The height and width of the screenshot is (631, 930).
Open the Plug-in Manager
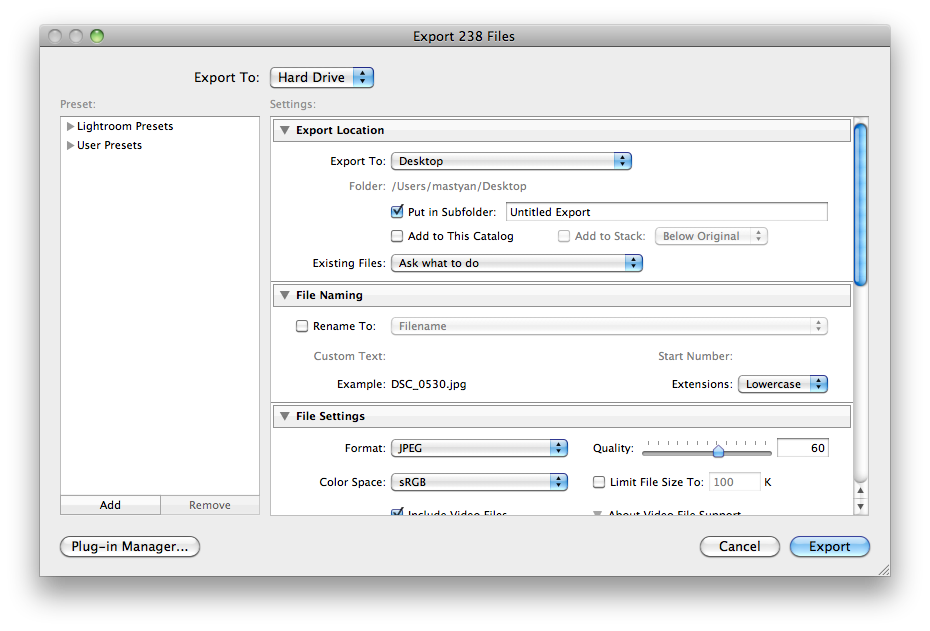[x=130, y=547]
